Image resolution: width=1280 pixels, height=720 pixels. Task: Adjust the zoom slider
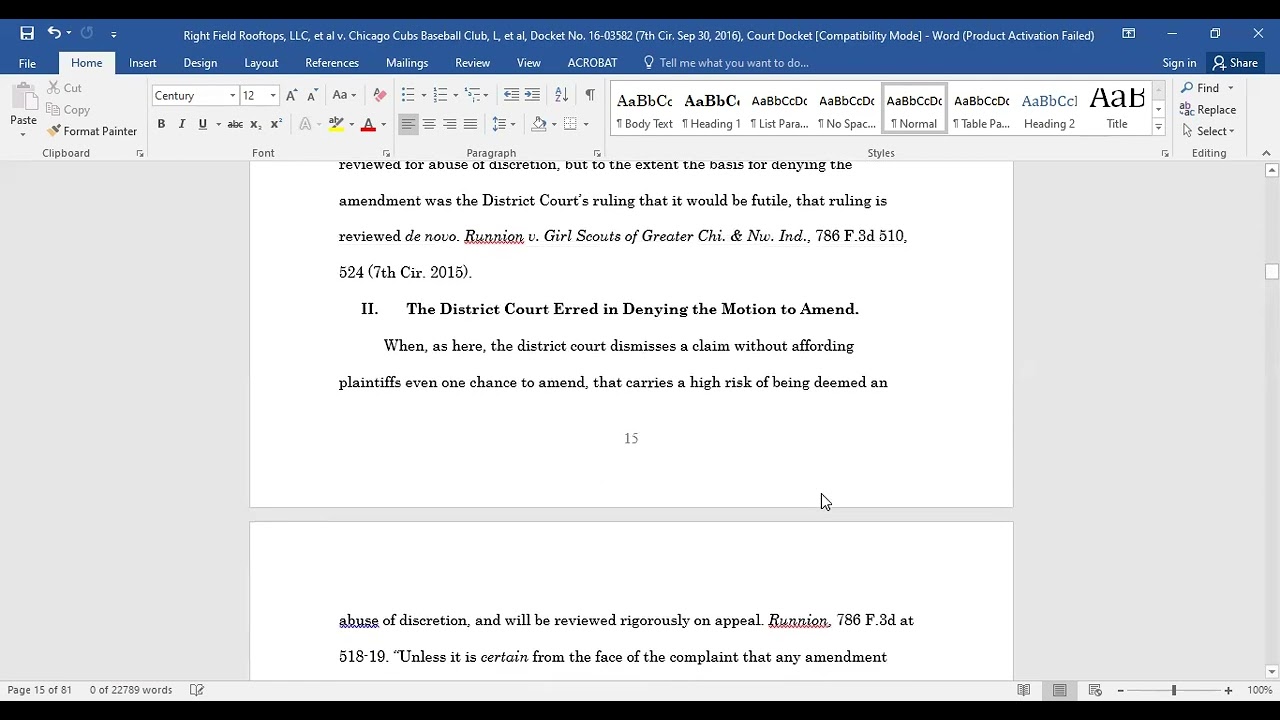1174,690
